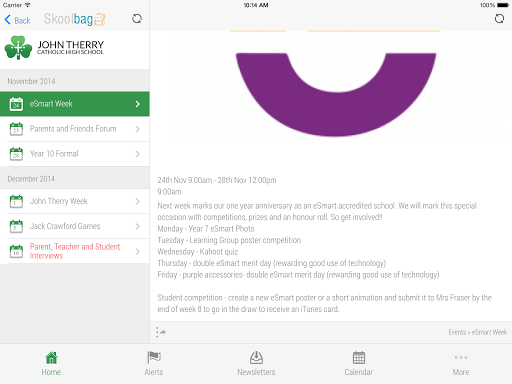Tap the Skoolbag logo in the header
Viewport: 512px width, 384px height.
(74, 19)
